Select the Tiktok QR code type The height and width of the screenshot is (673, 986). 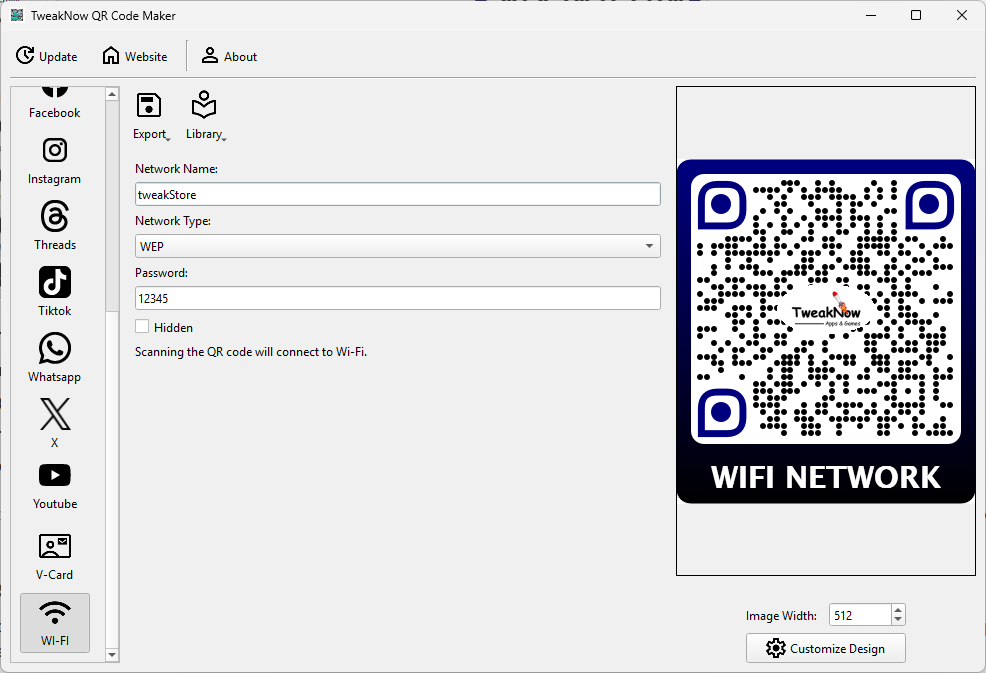55,292
